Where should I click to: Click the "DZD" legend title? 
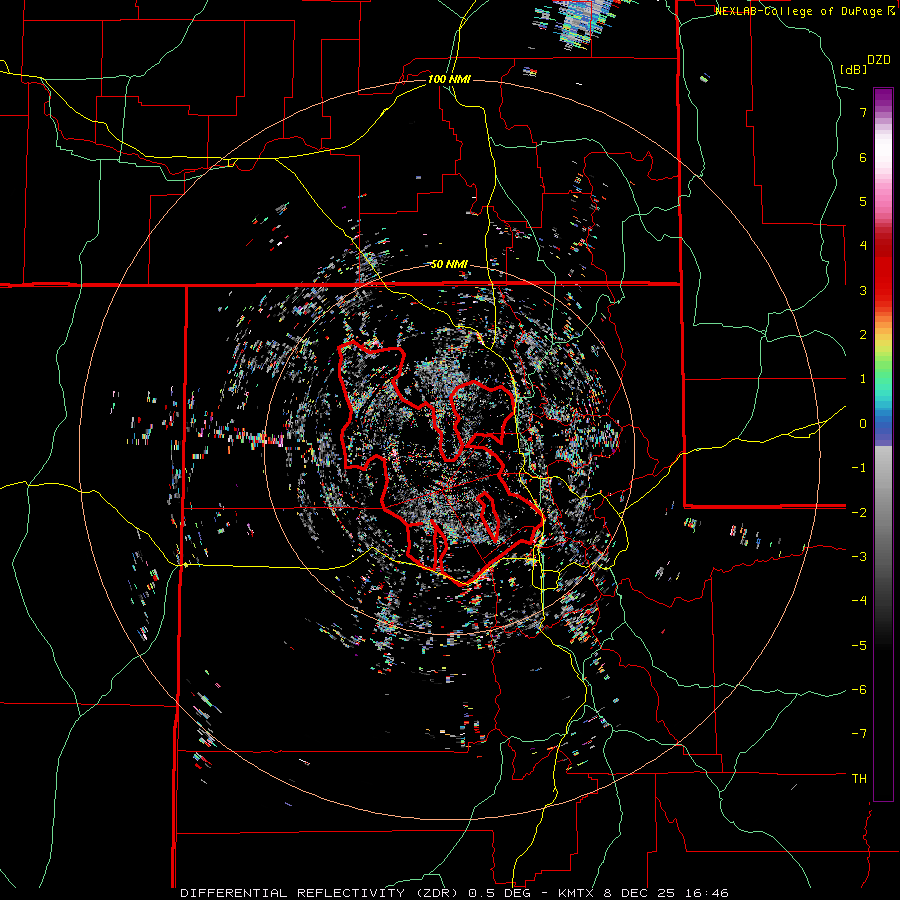(879, 60)
